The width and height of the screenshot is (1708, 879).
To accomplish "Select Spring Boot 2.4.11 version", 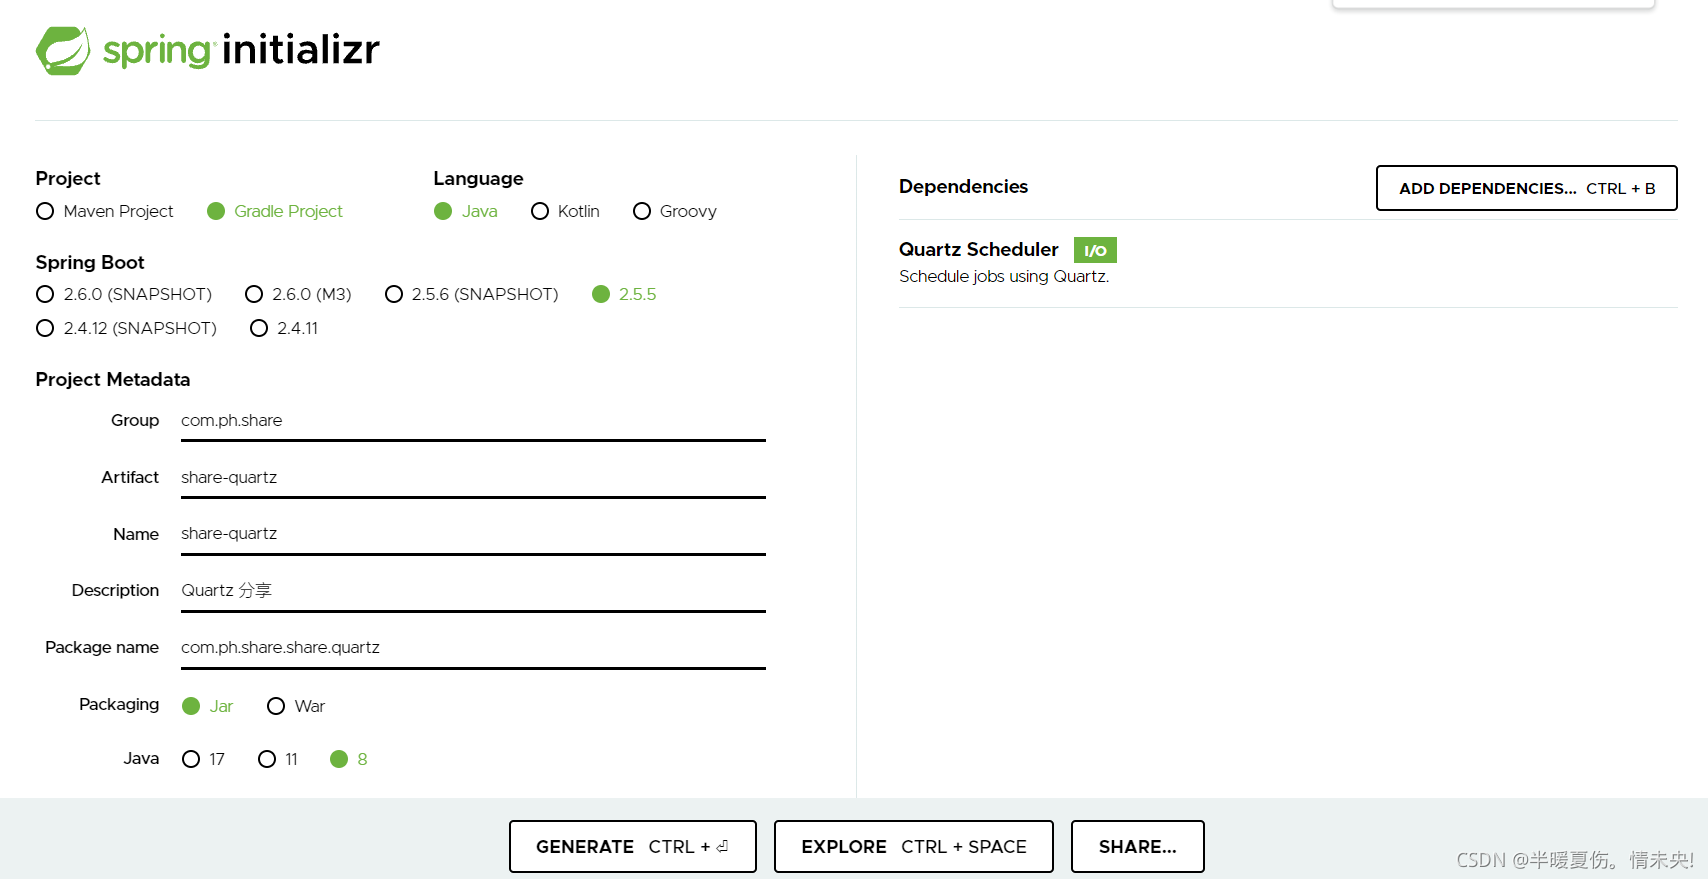I will point(284,328).
